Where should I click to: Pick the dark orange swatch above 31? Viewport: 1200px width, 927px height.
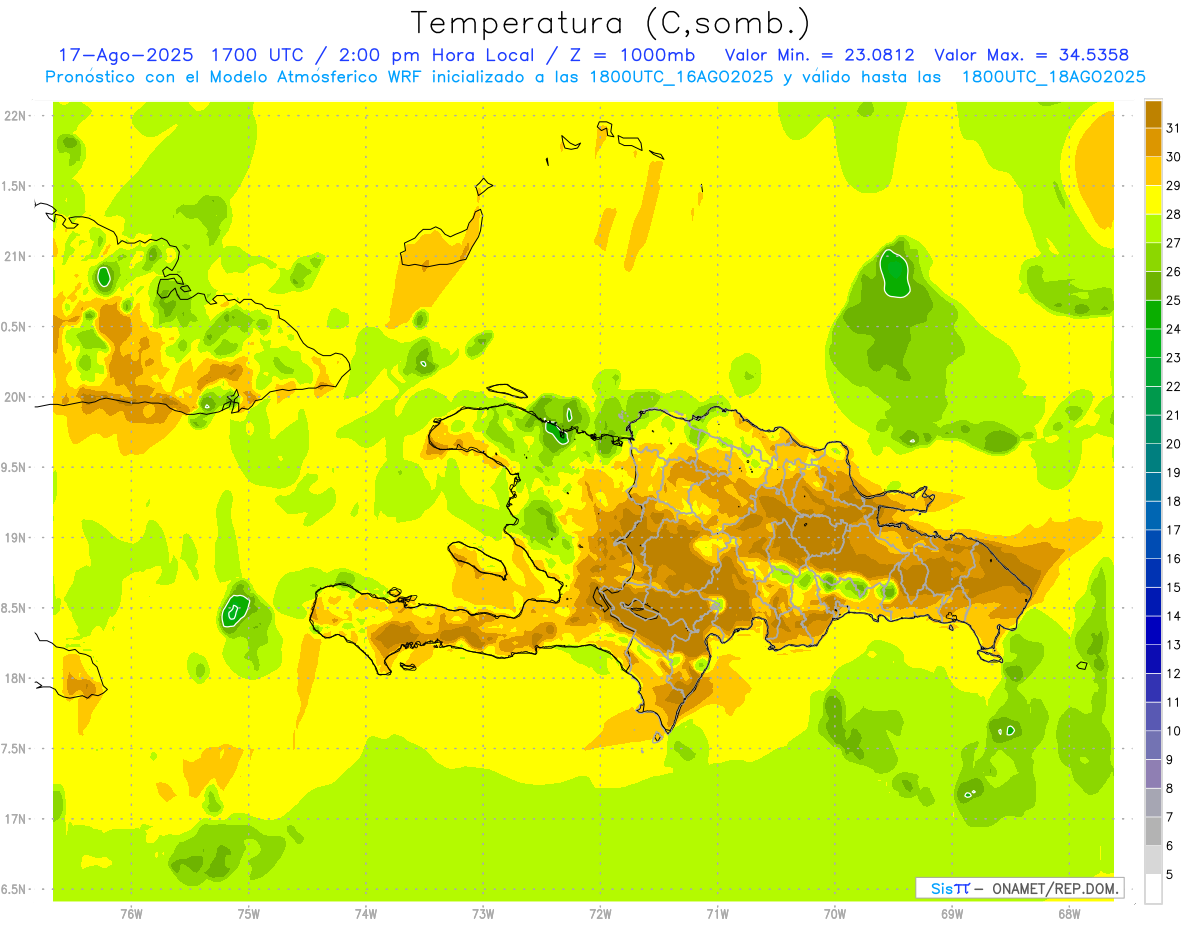[x=1153, y=114]
